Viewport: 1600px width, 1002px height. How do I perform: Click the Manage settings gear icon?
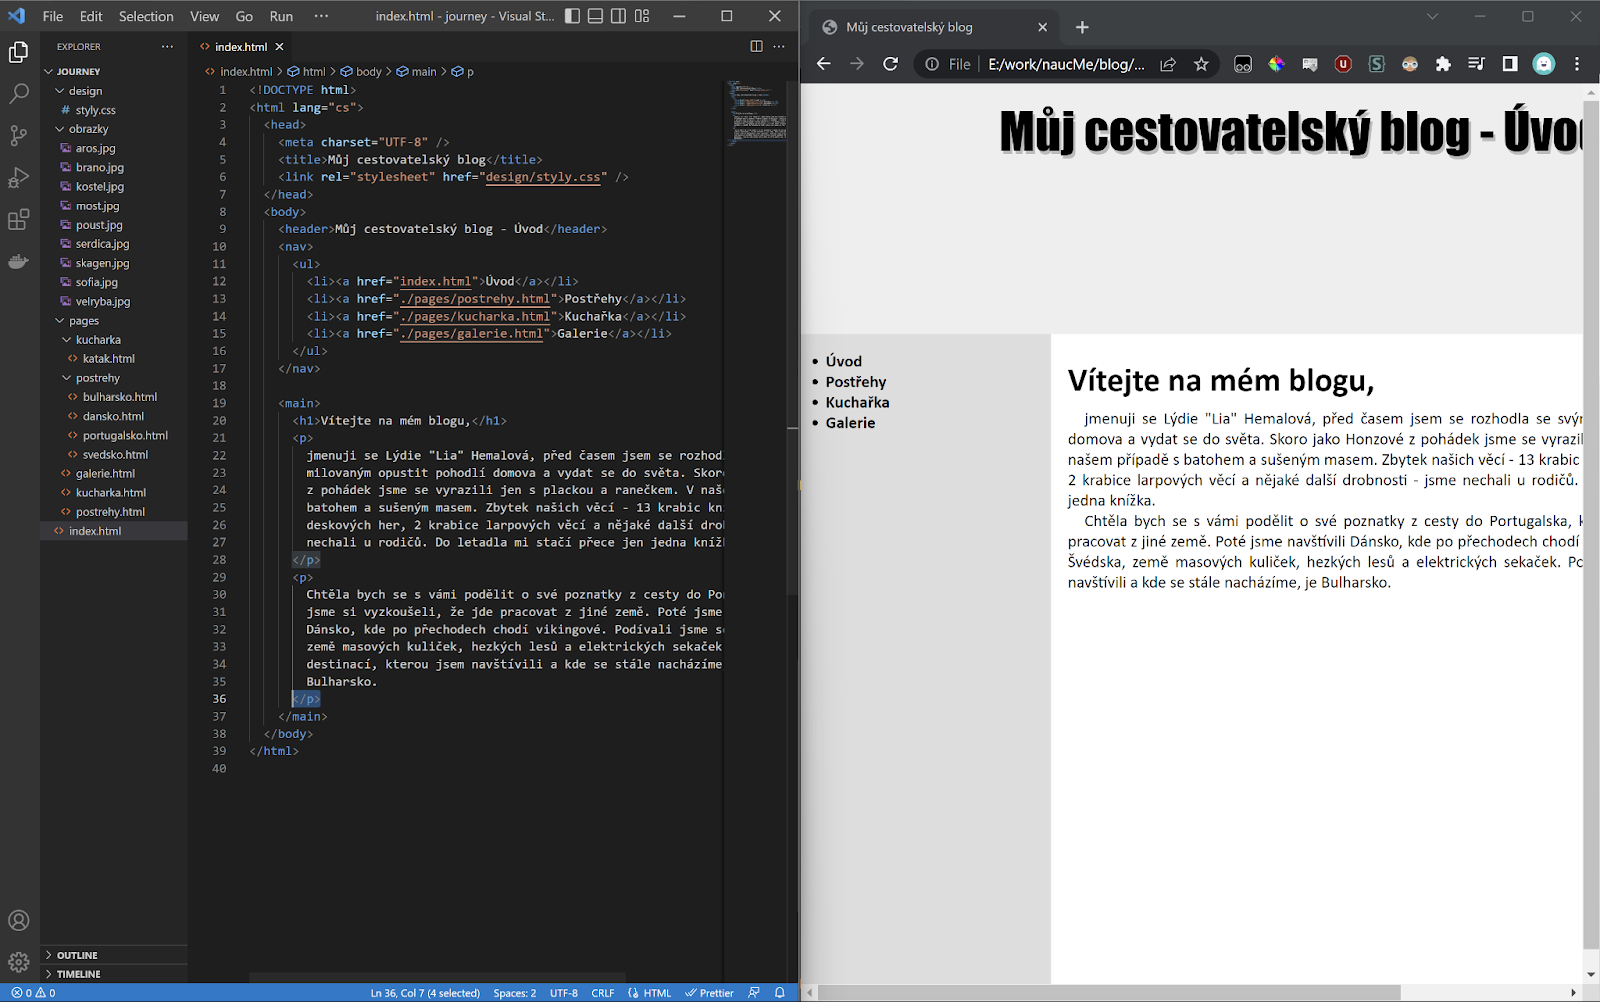pos(19,962)
